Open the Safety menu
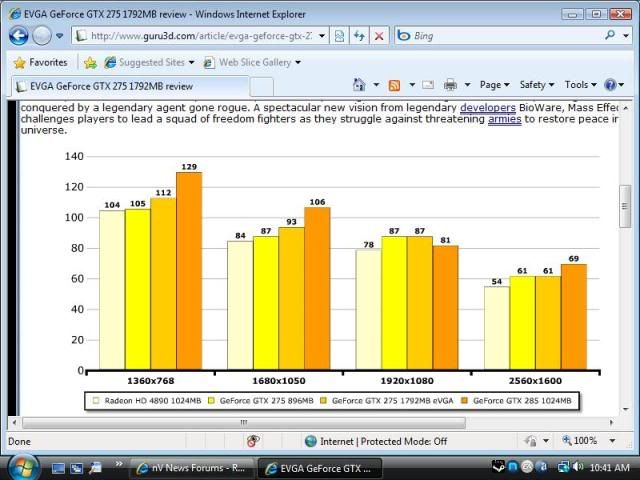The image size is (640, 480). click(x=537, y=85)
